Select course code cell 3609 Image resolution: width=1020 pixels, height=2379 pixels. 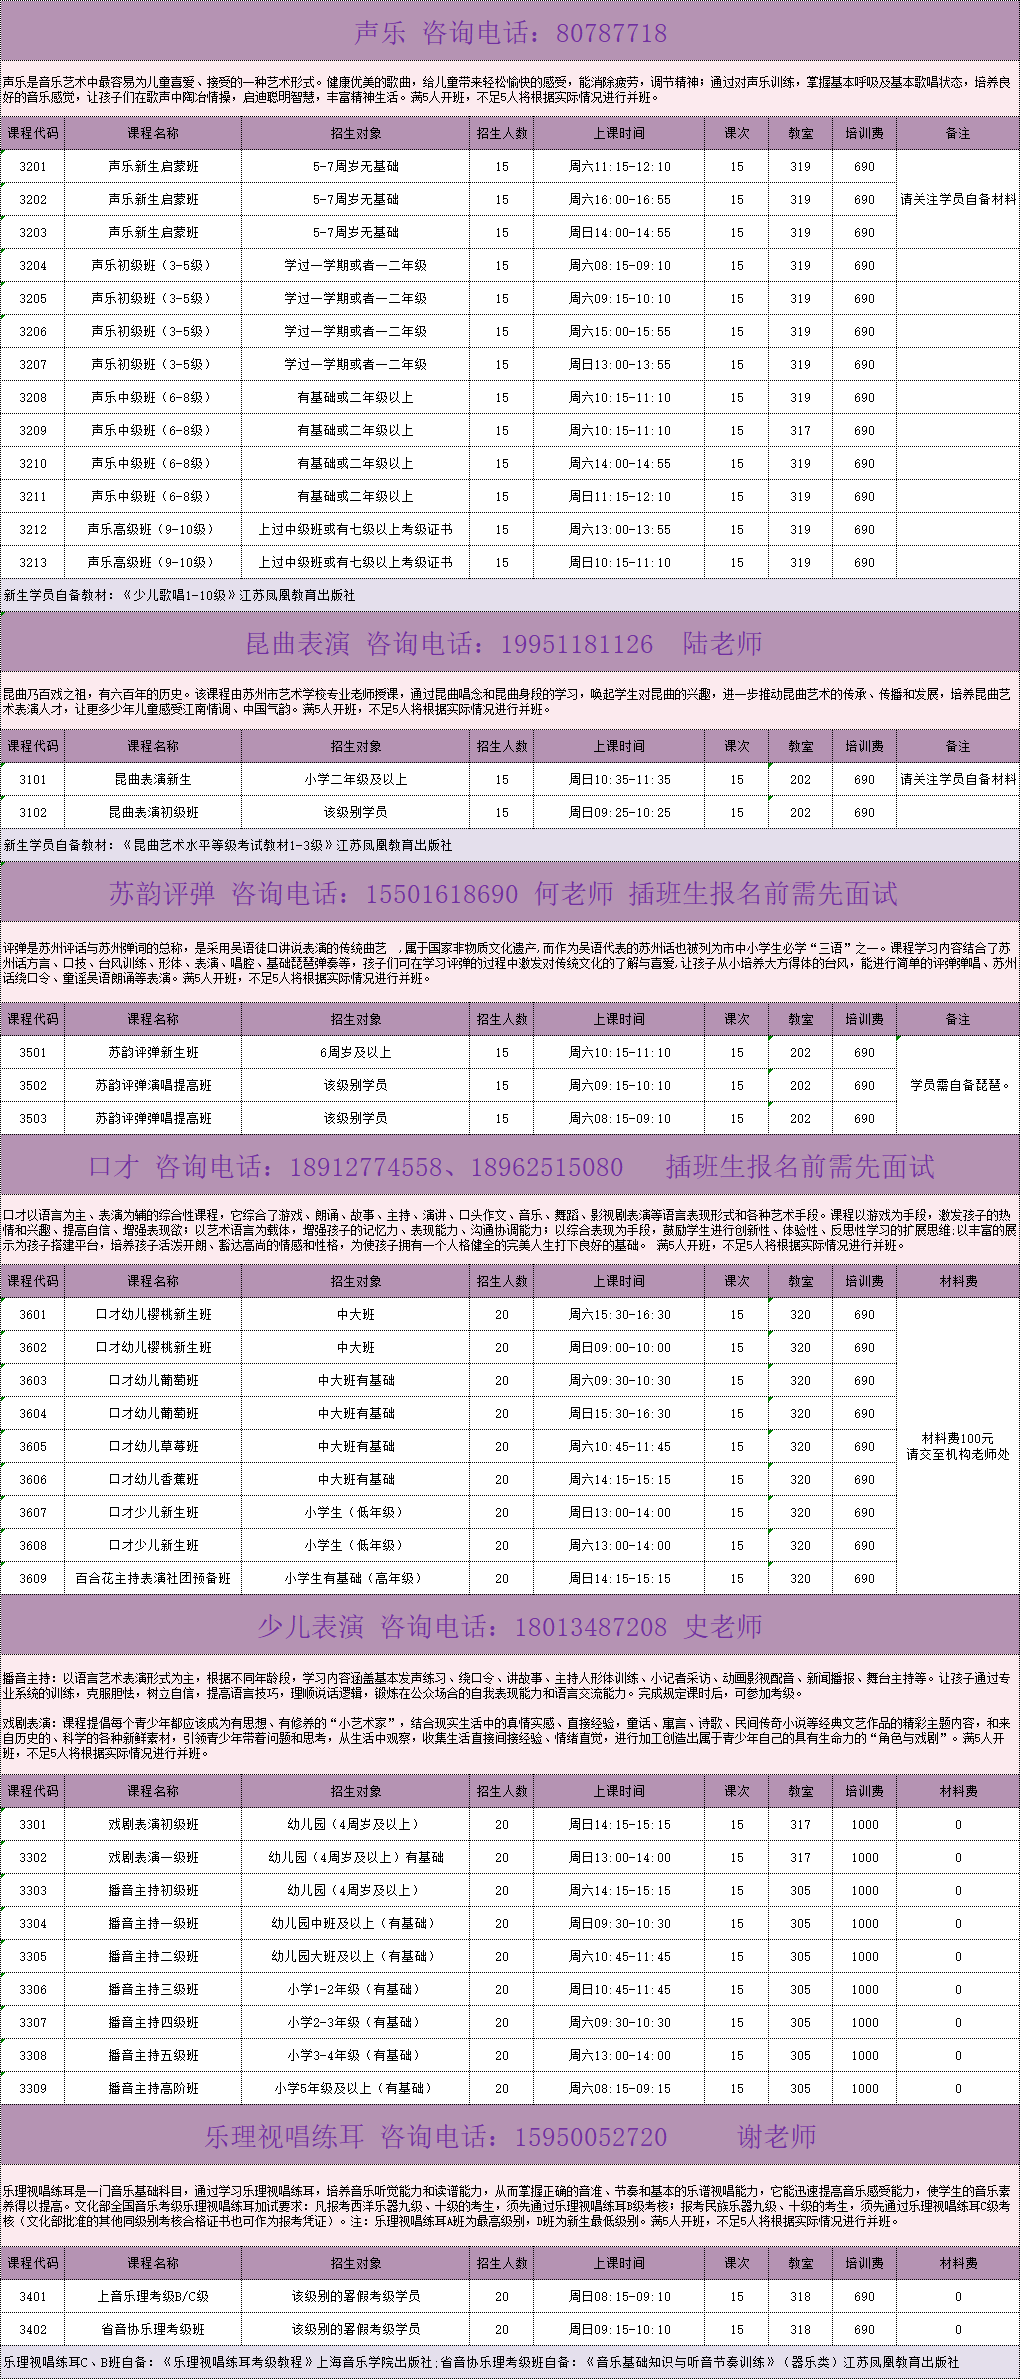pos(33,1579)
